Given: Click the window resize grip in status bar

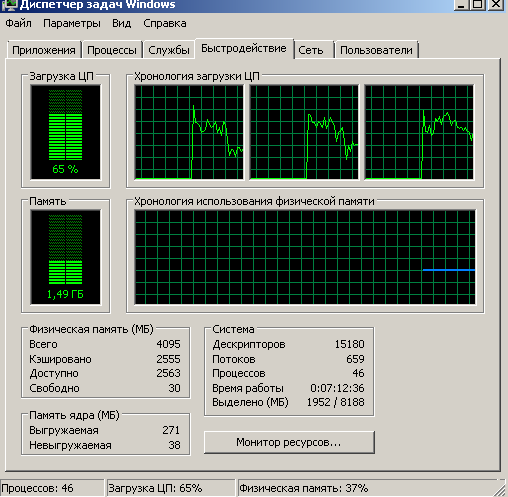Looking at the screenshot, I should [500, 489].
